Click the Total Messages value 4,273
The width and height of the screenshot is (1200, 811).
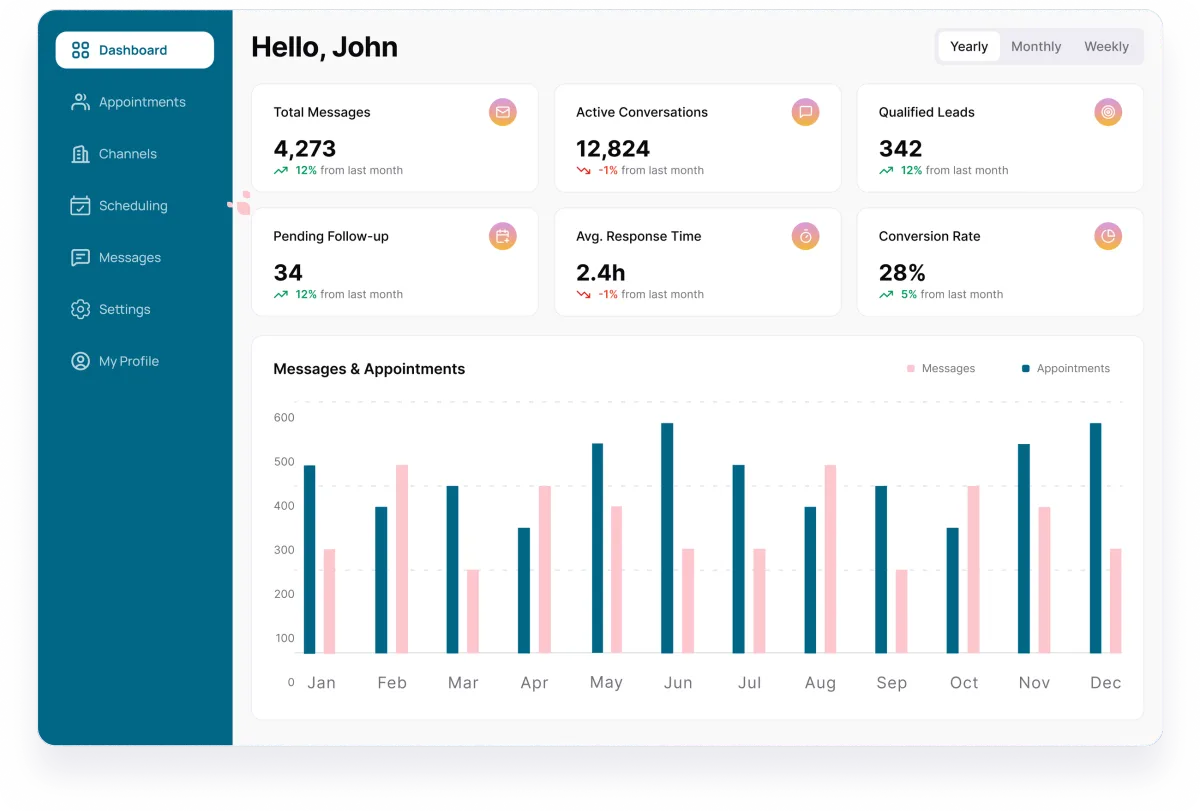tap(305, 148)
